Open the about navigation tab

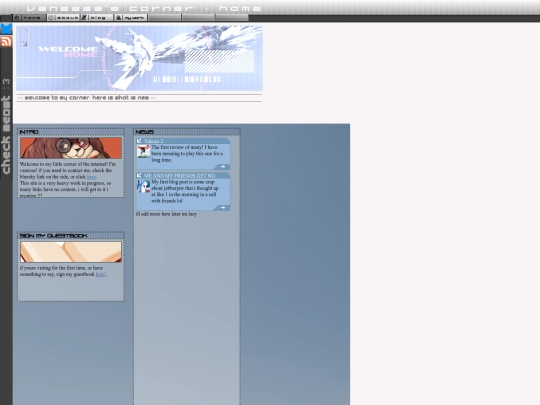click(63, 18)
